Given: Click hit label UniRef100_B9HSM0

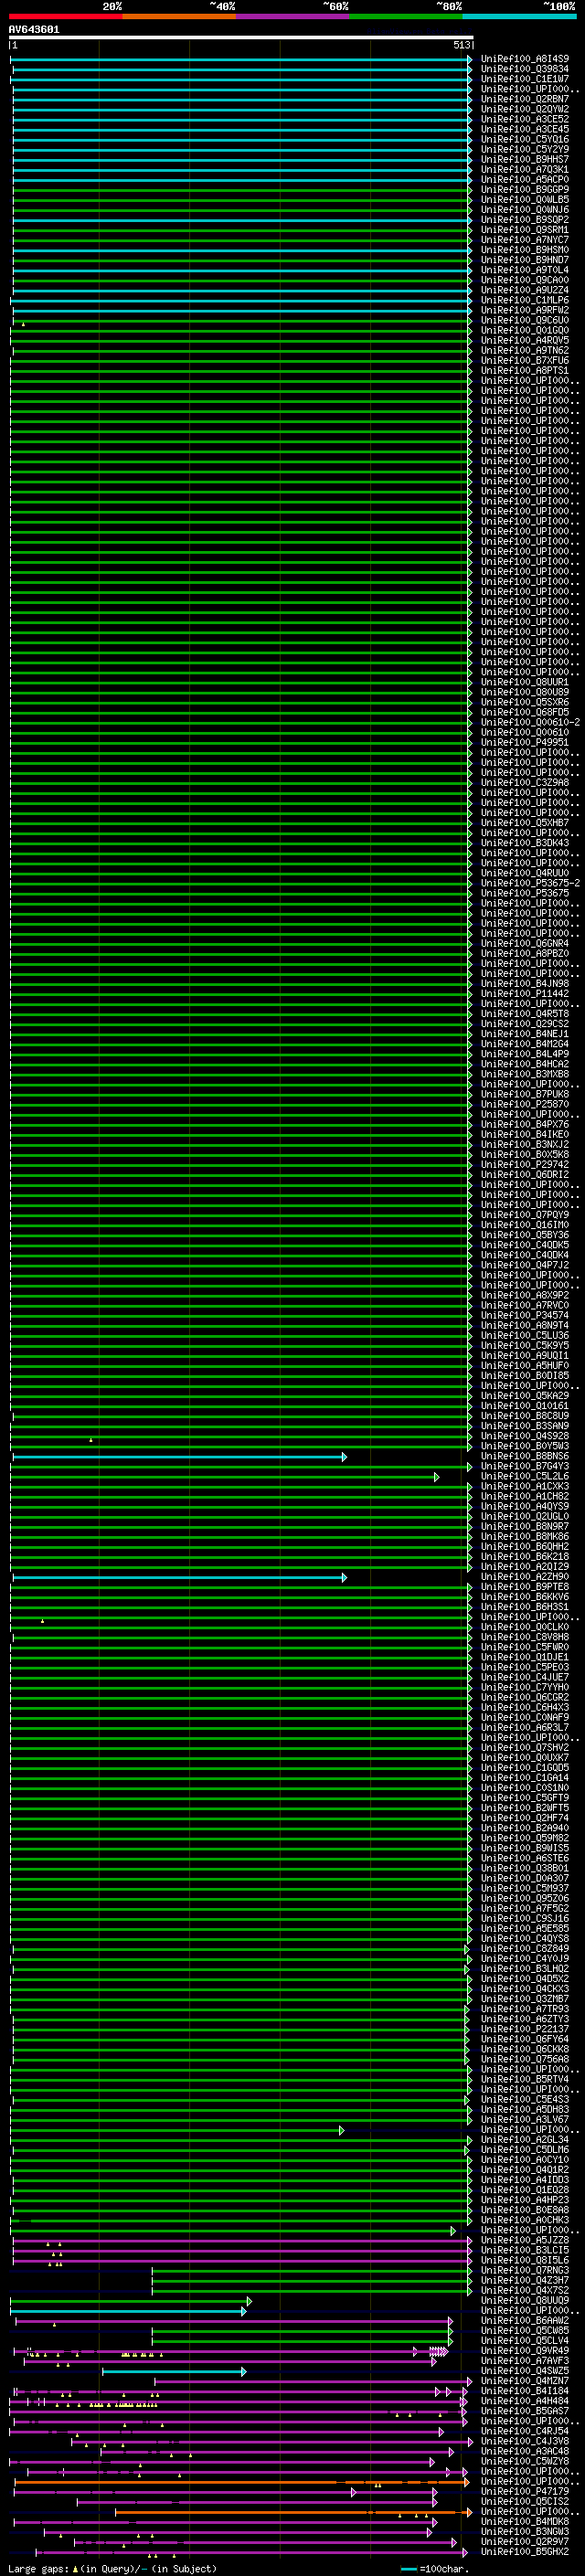Looking at the screenshot, I should point(524,250).
